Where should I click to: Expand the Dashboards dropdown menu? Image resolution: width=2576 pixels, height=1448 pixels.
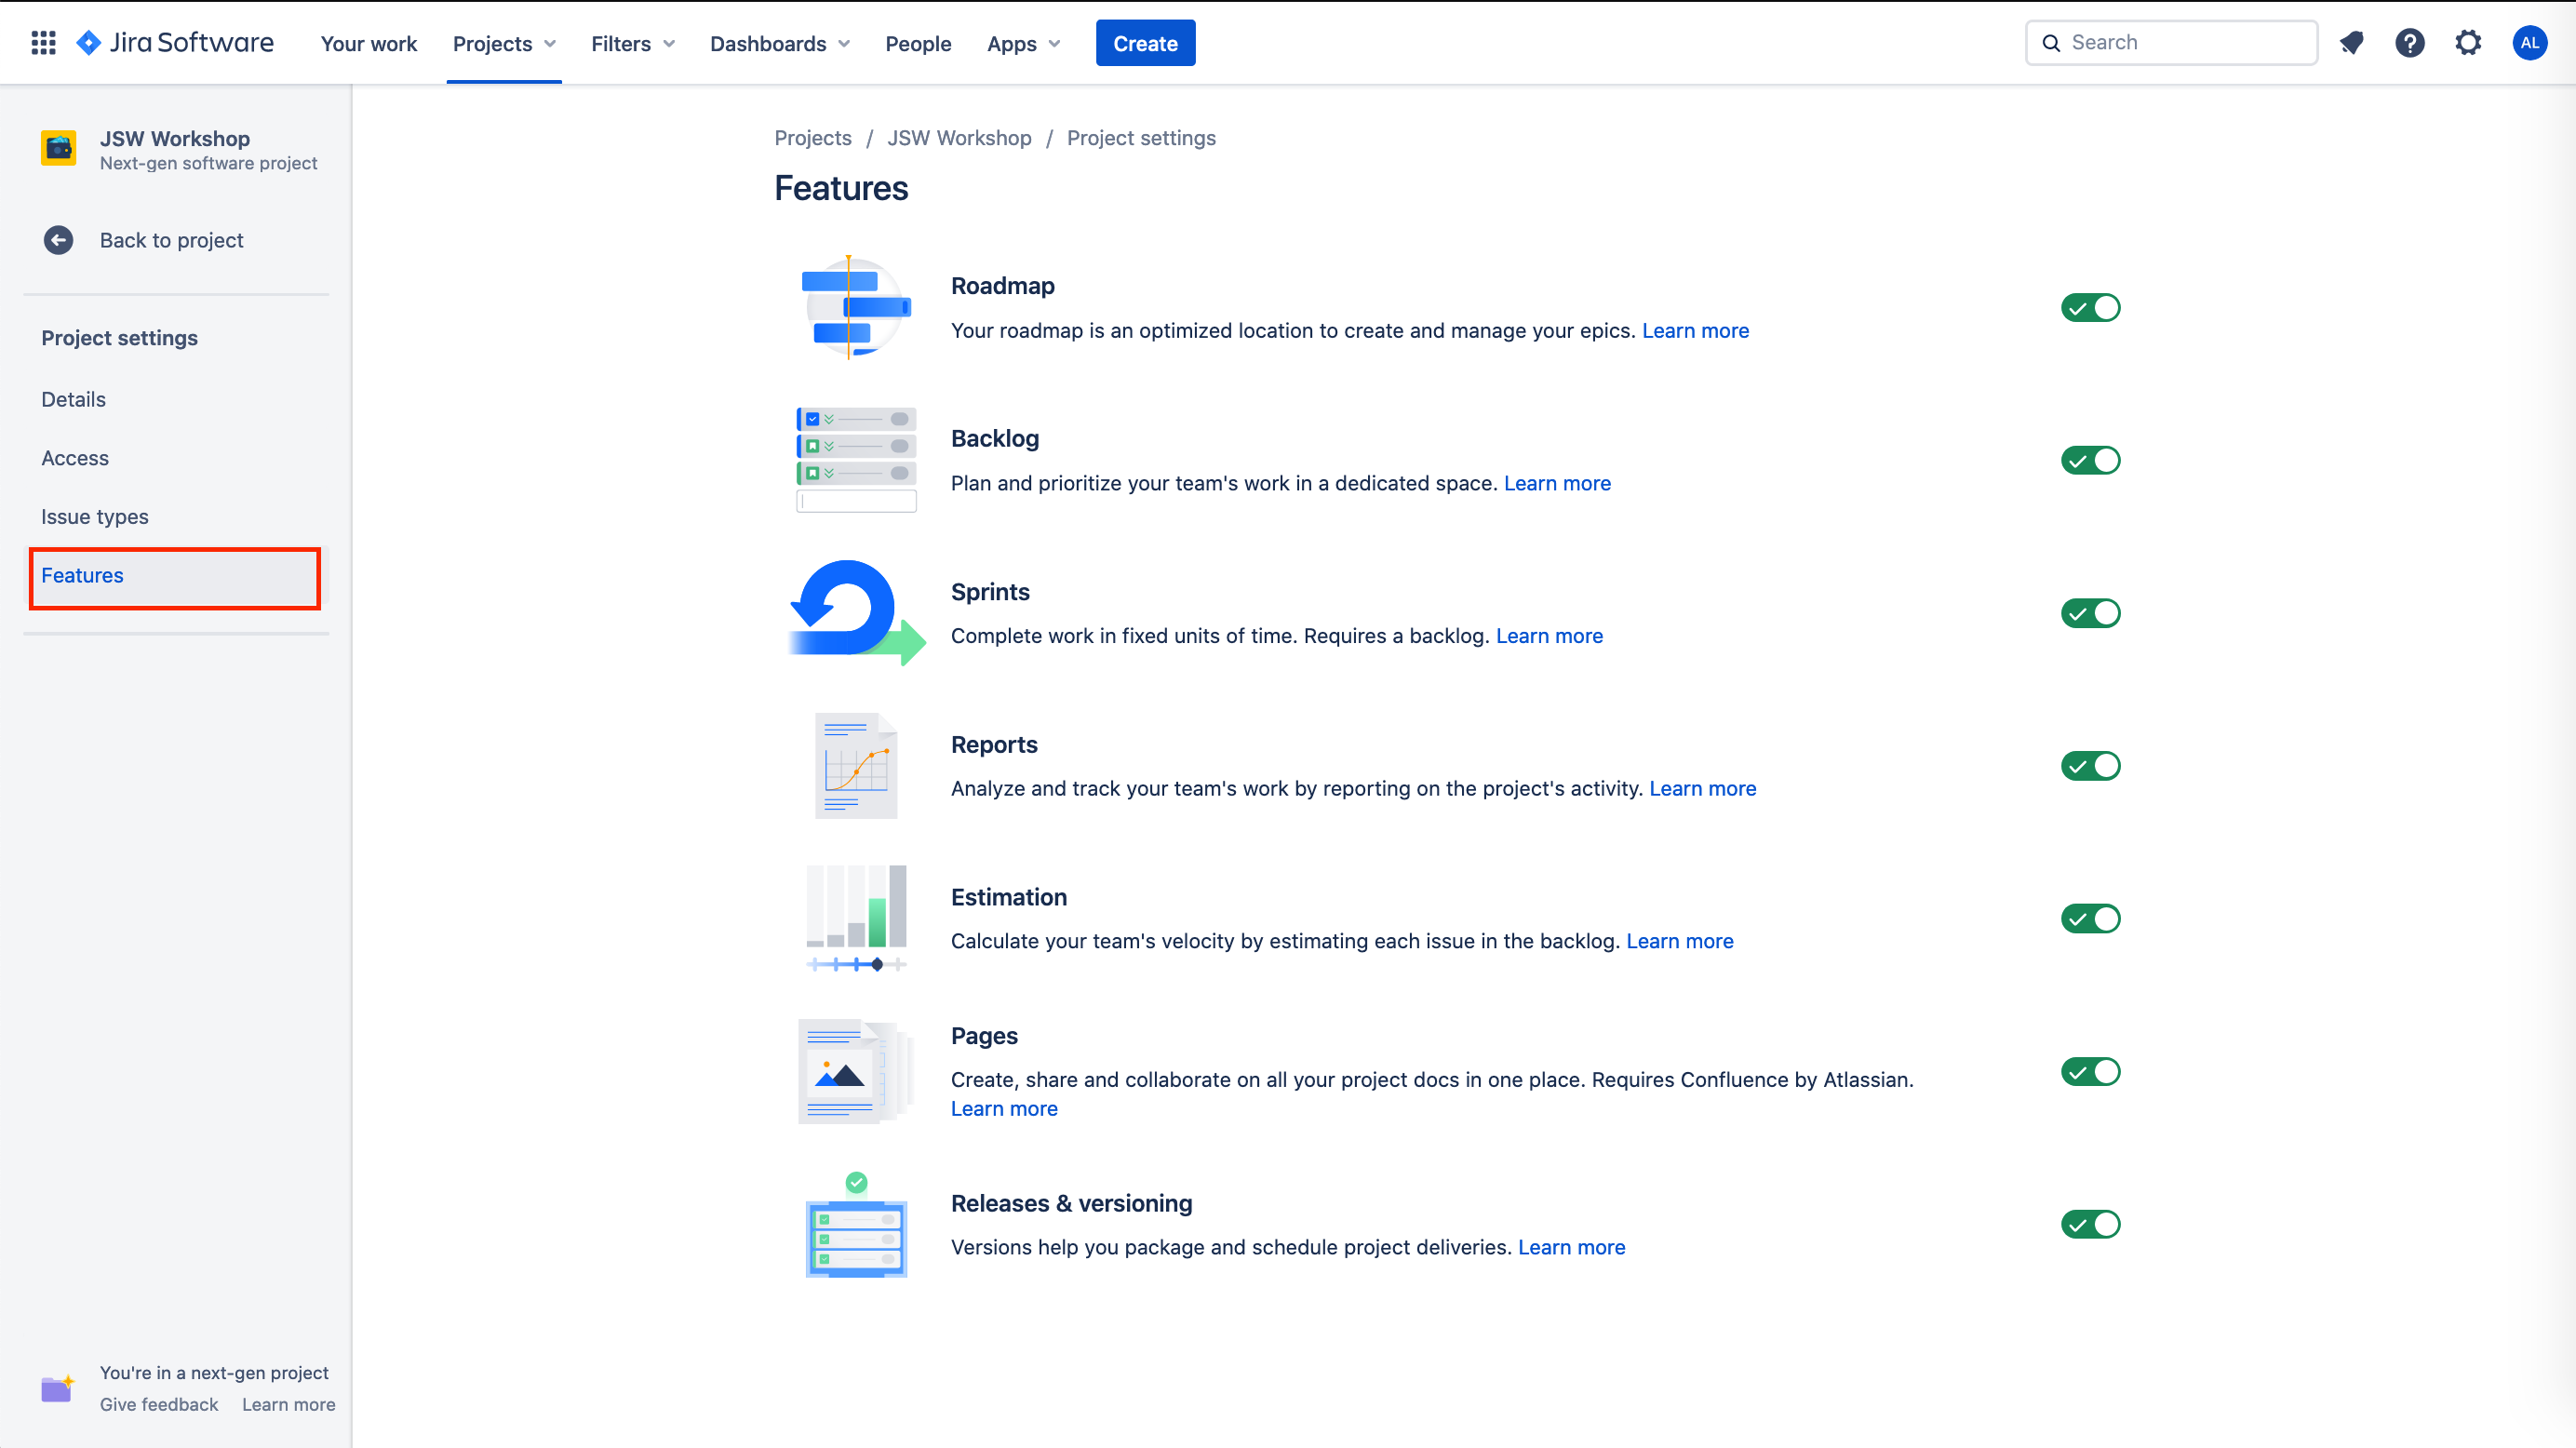pos(780,43)
